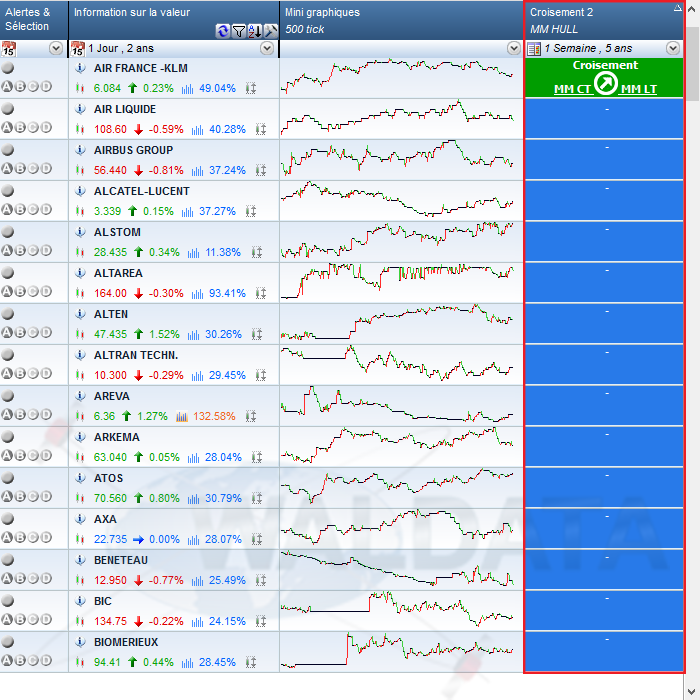
Task: Open the filter funnel icon
Action: click(239, 31)
